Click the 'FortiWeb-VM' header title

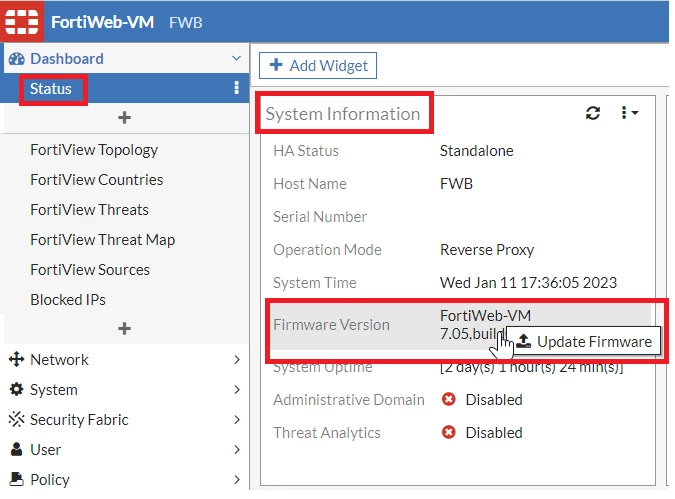click(x=102, y=22)
